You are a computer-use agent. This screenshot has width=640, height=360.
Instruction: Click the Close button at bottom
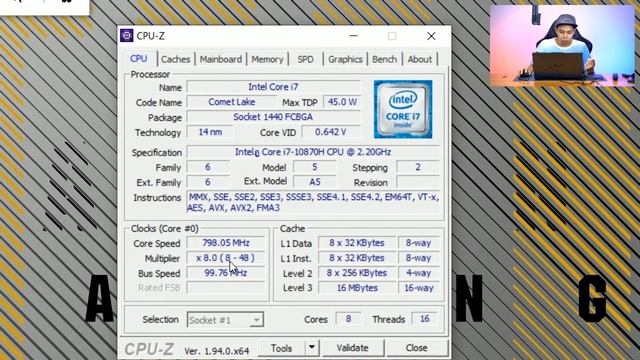417,348
